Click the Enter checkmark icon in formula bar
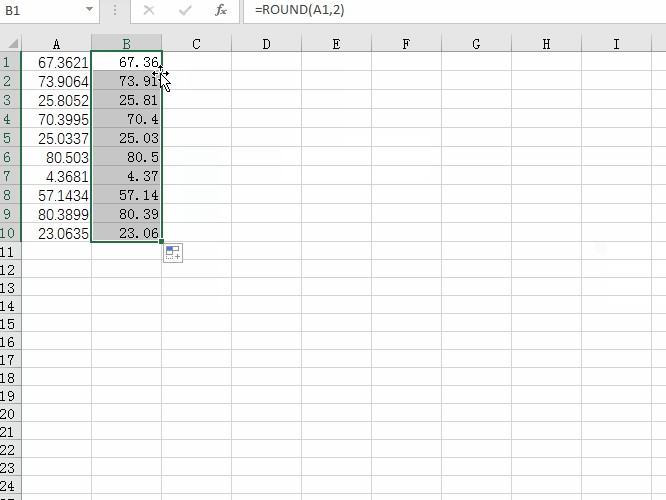The width and height of the screenshot is (666, 500). tap(185, 10)
